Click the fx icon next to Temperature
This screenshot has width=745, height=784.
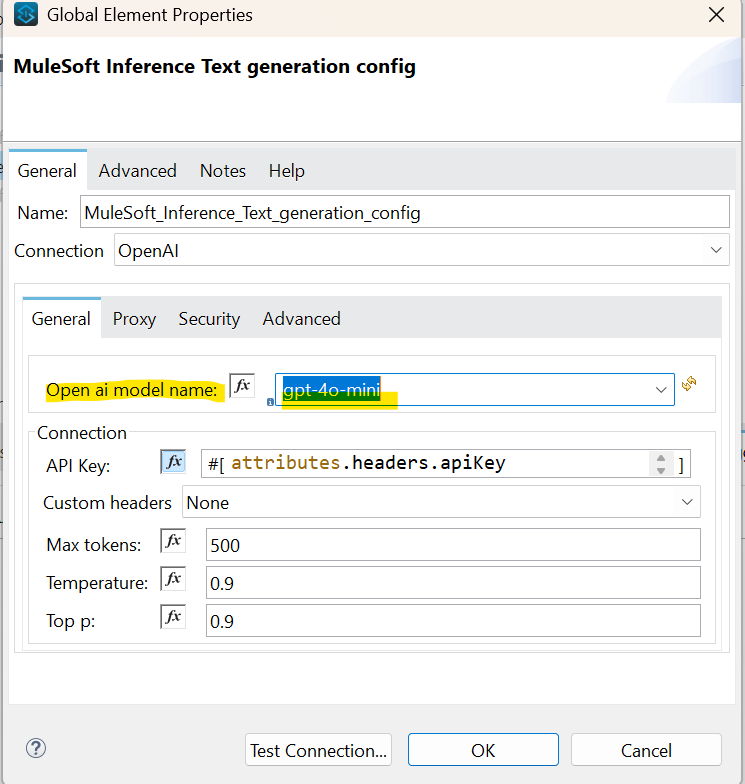[173, 579]
